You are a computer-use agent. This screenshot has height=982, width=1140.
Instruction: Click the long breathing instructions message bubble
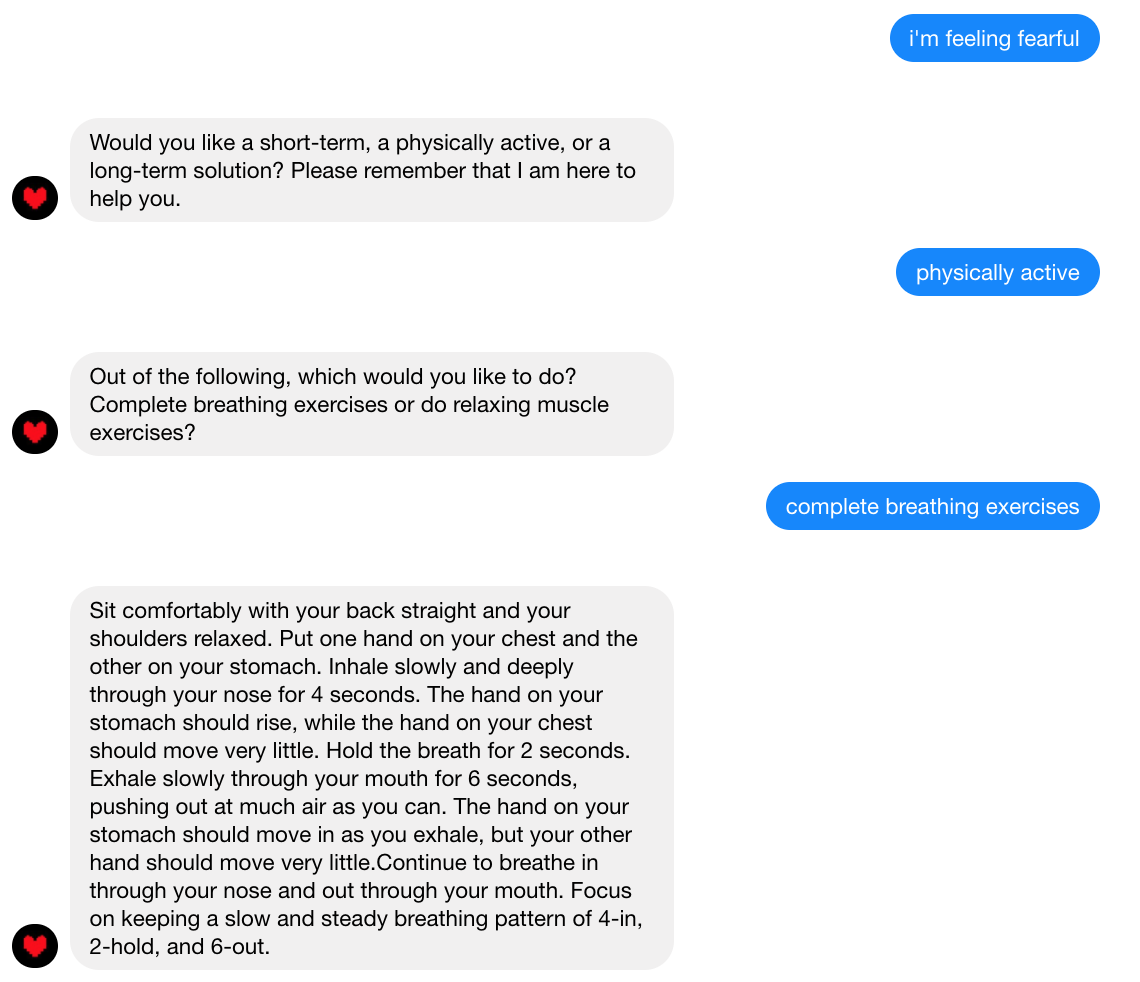point(372,777)
